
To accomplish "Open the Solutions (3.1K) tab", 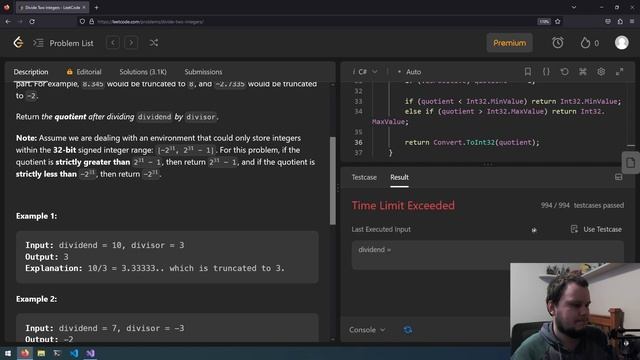I will click(x=143, y=72).
